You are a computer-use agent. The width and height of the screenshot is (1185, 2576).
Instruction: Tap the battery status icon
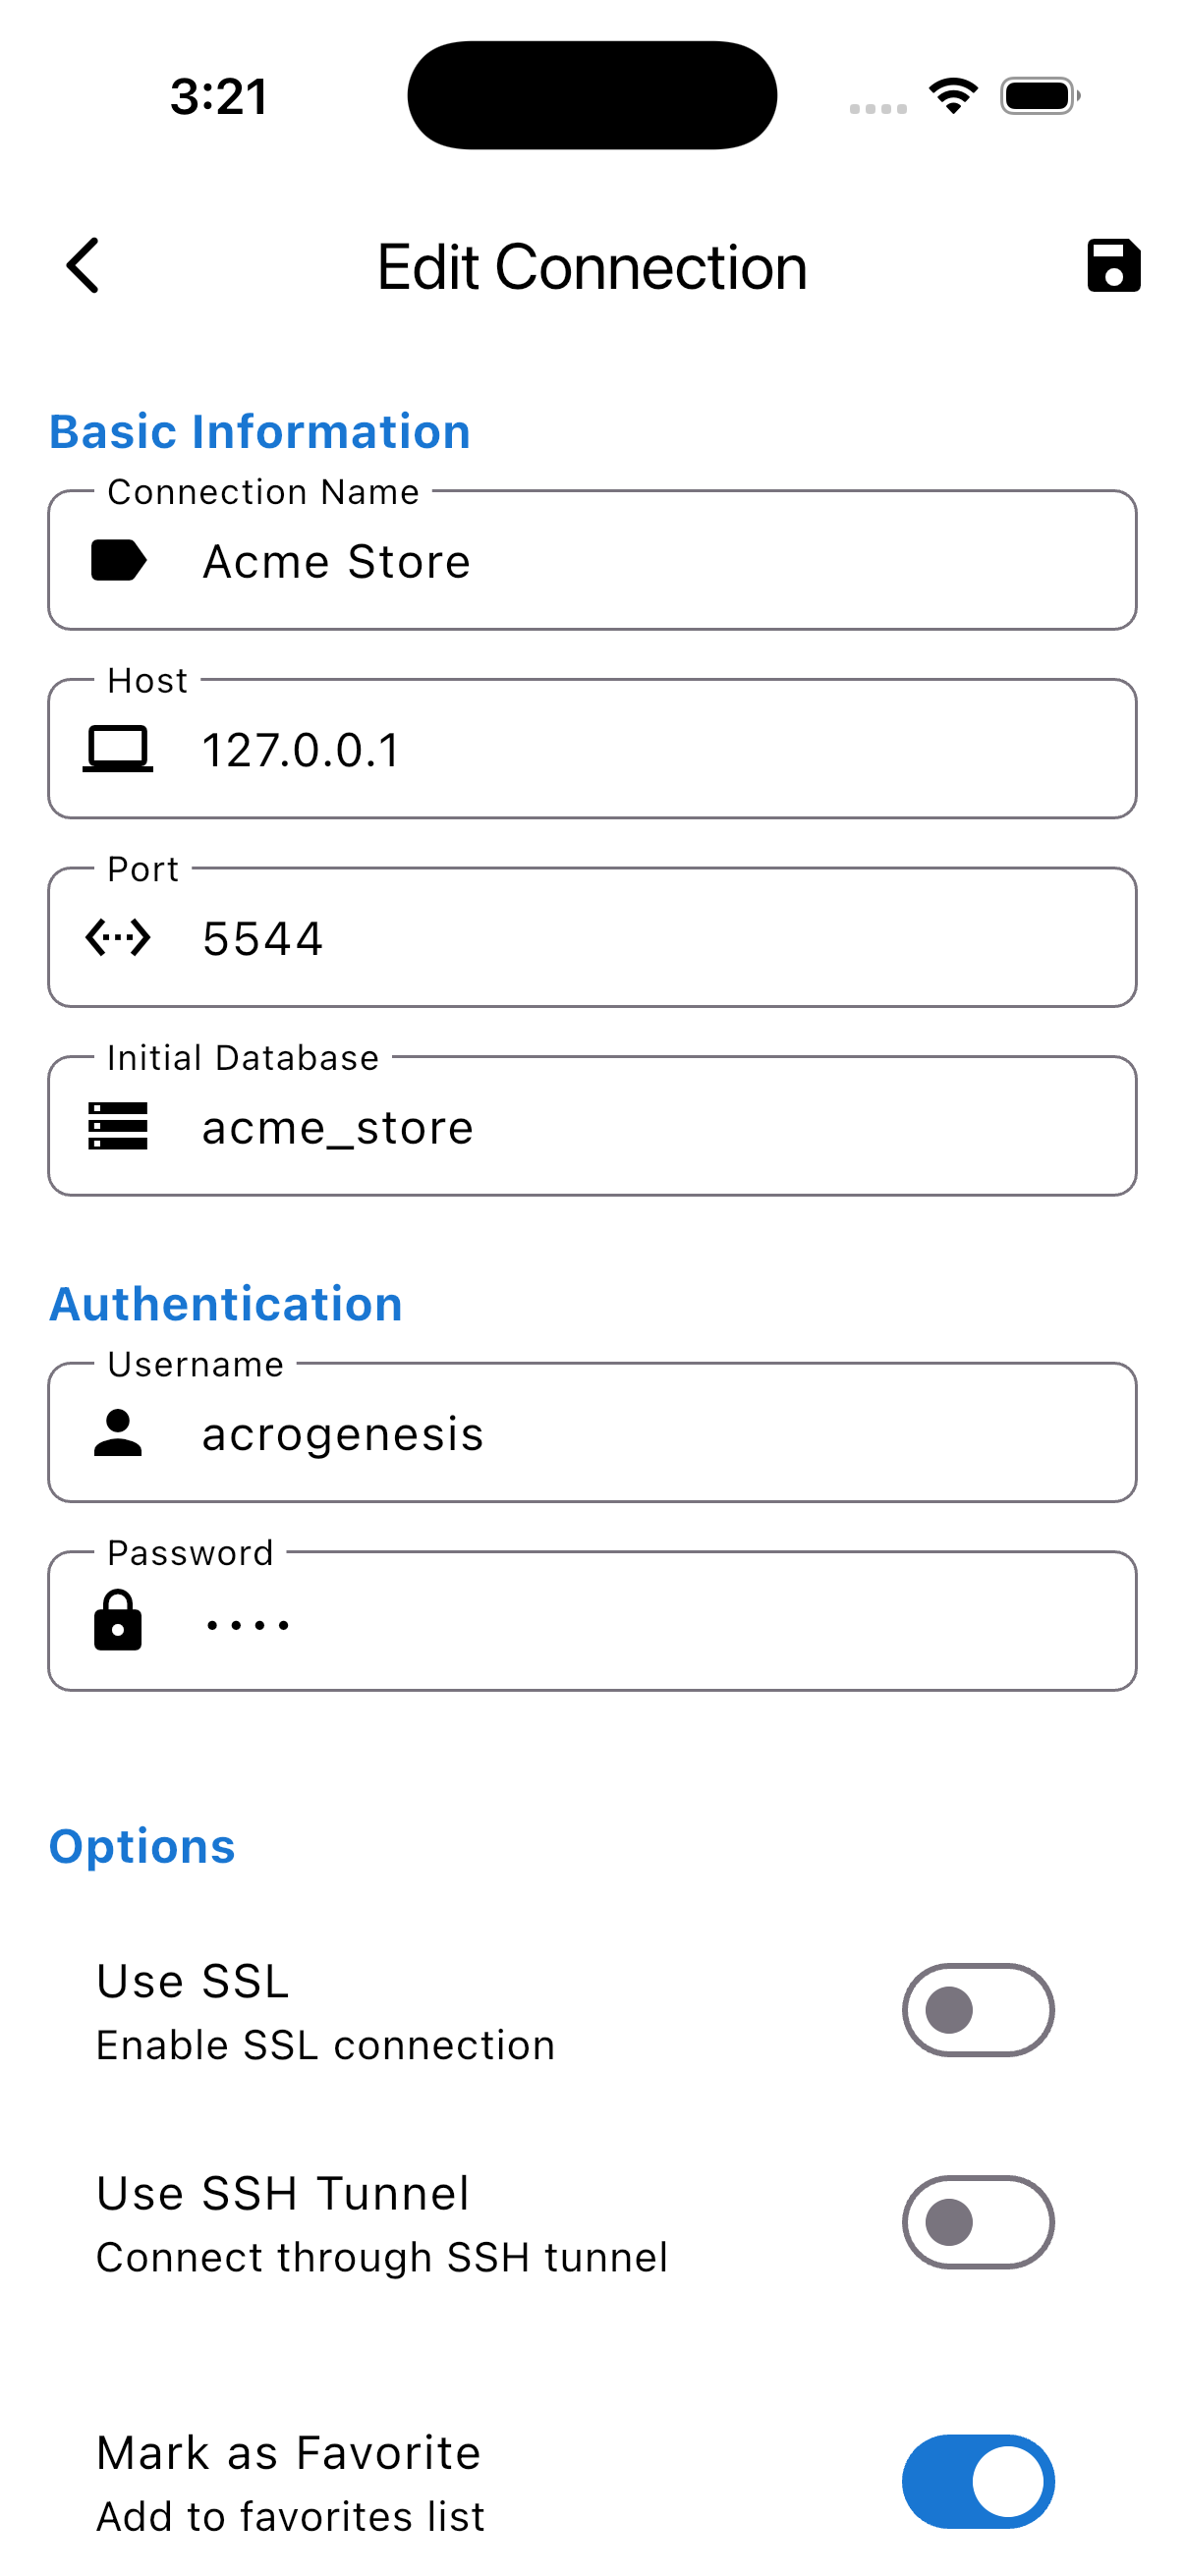point(1040,96)
